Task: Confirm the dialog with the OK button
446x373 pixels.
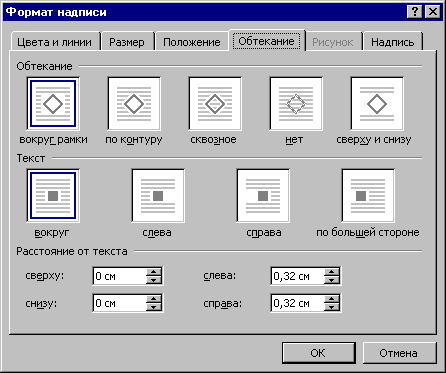Action: [319, 353]
